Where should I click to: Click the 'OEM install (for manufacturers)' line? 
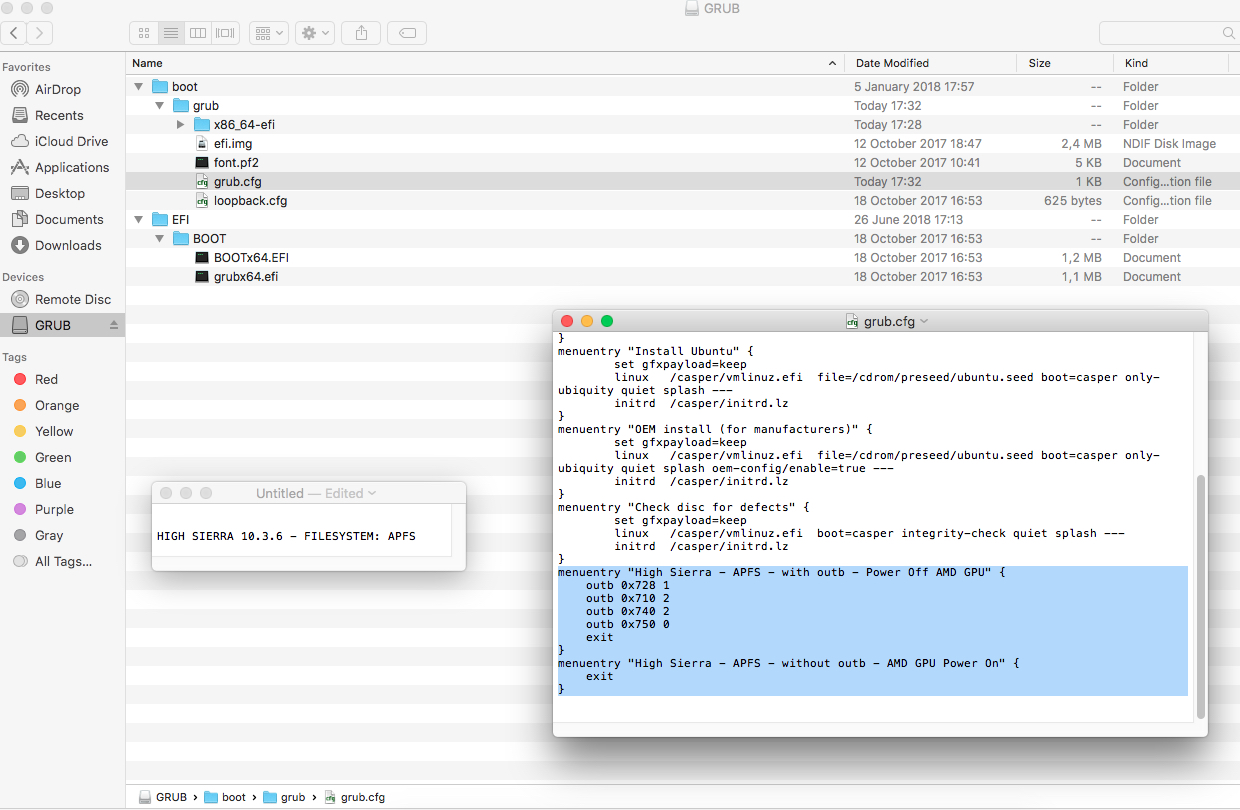[x=715, y=430]
